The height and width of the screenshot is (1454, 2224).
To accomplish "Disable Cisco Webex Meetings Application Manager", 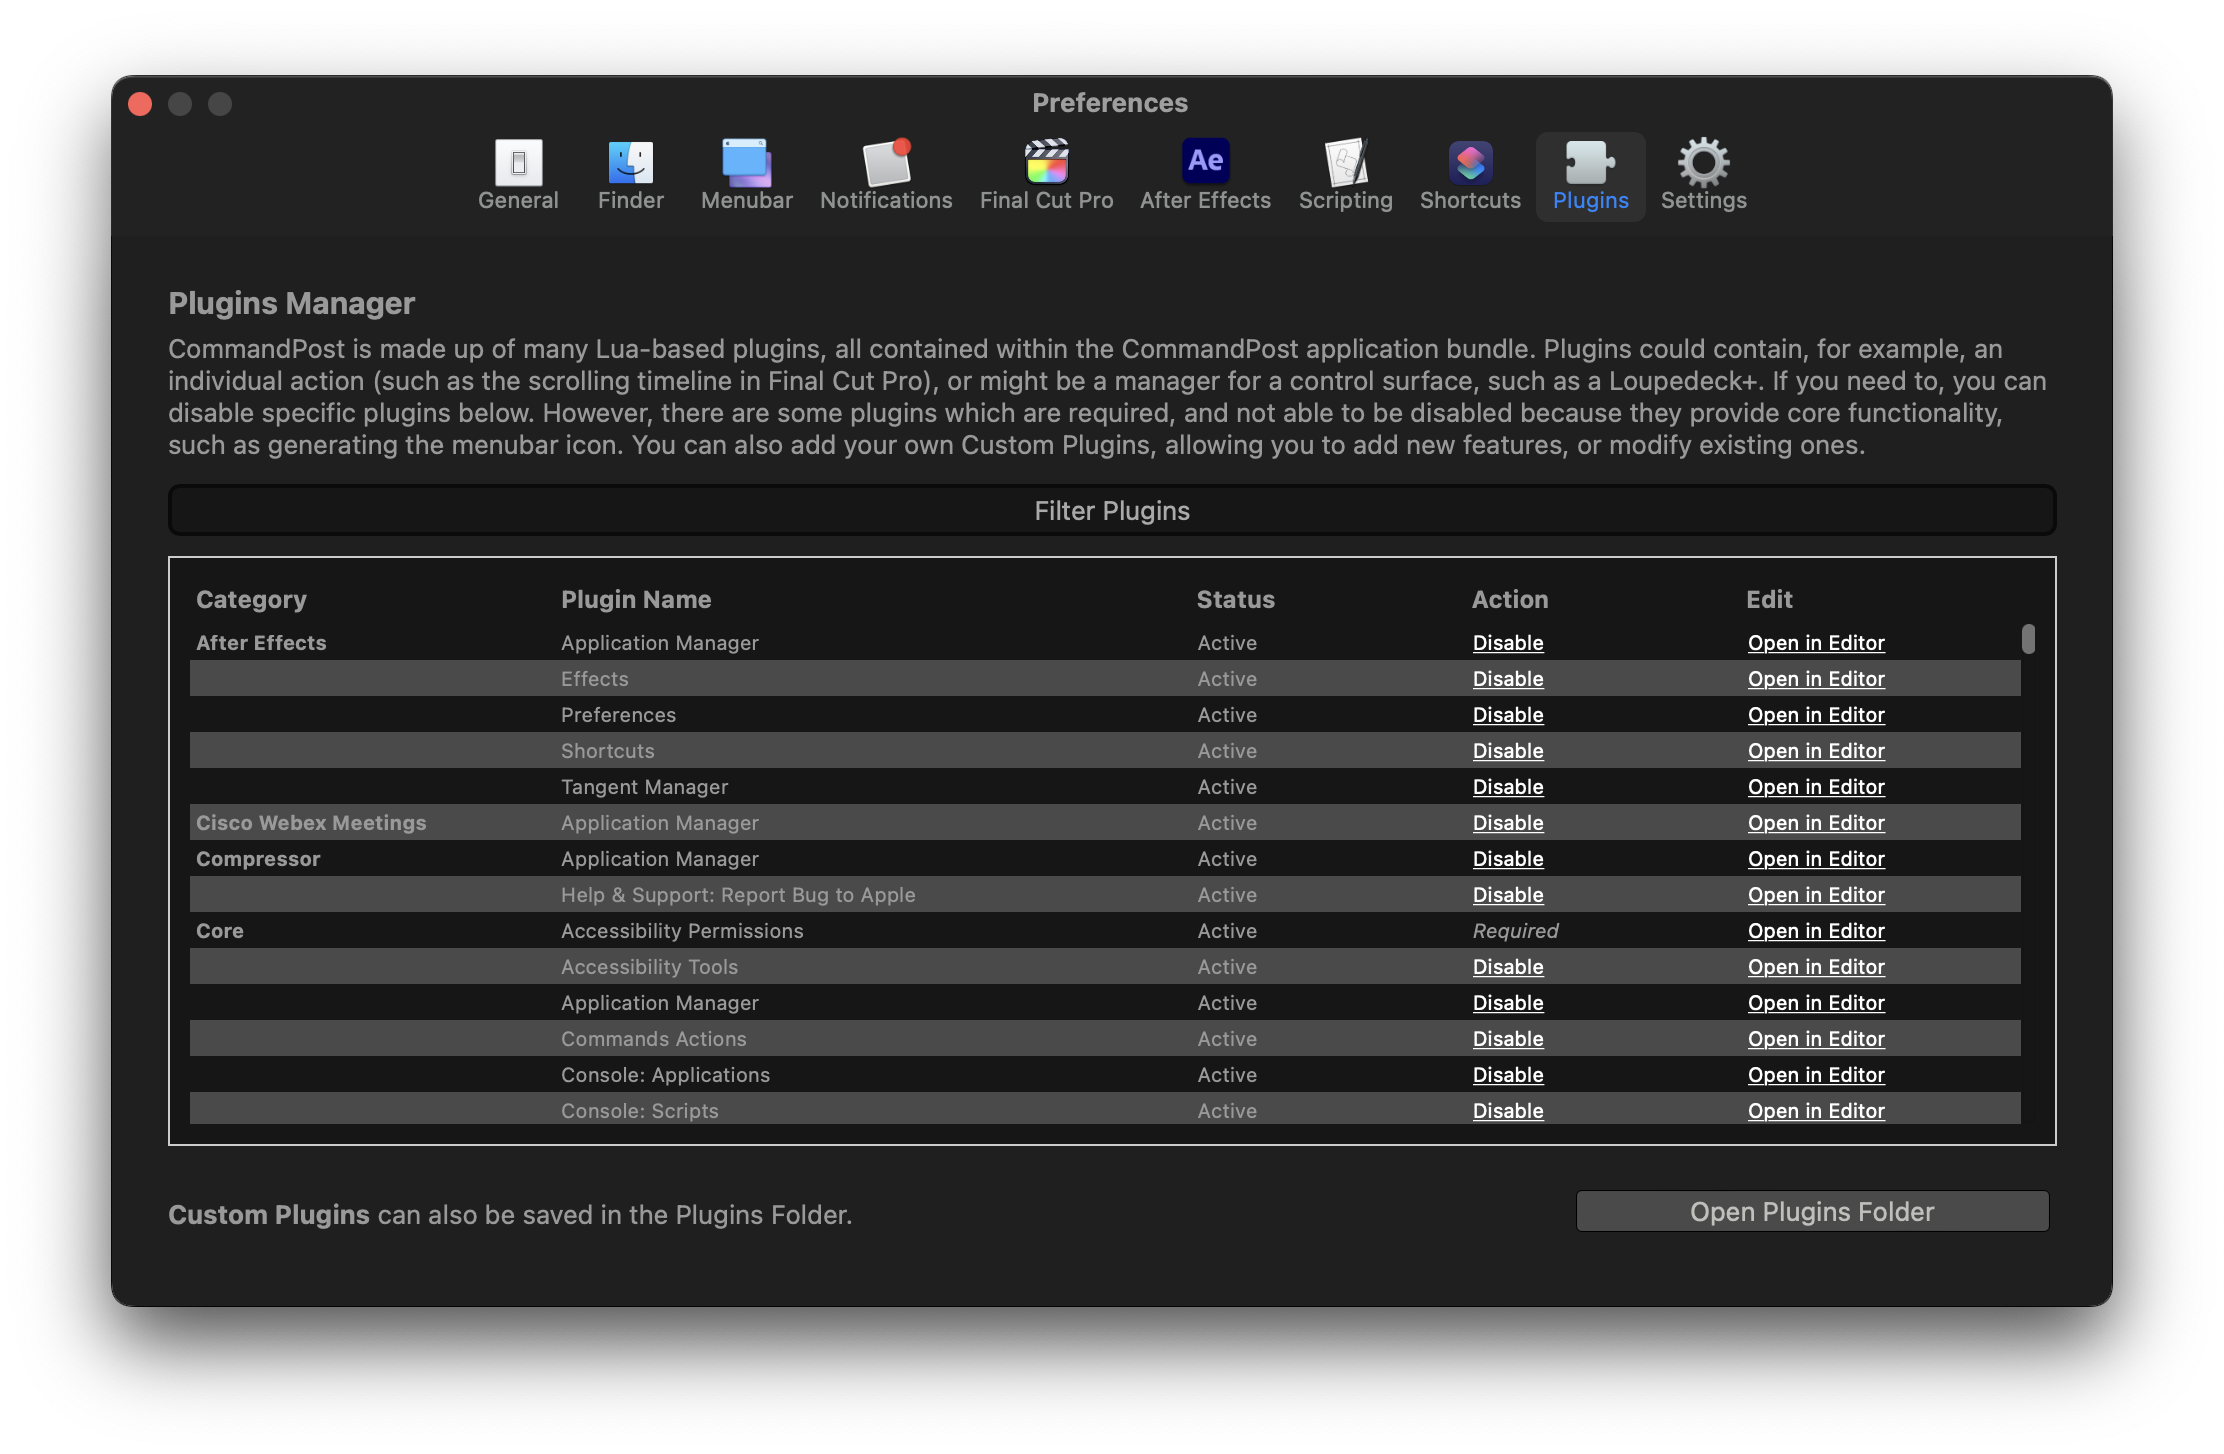I will 1508,823.
